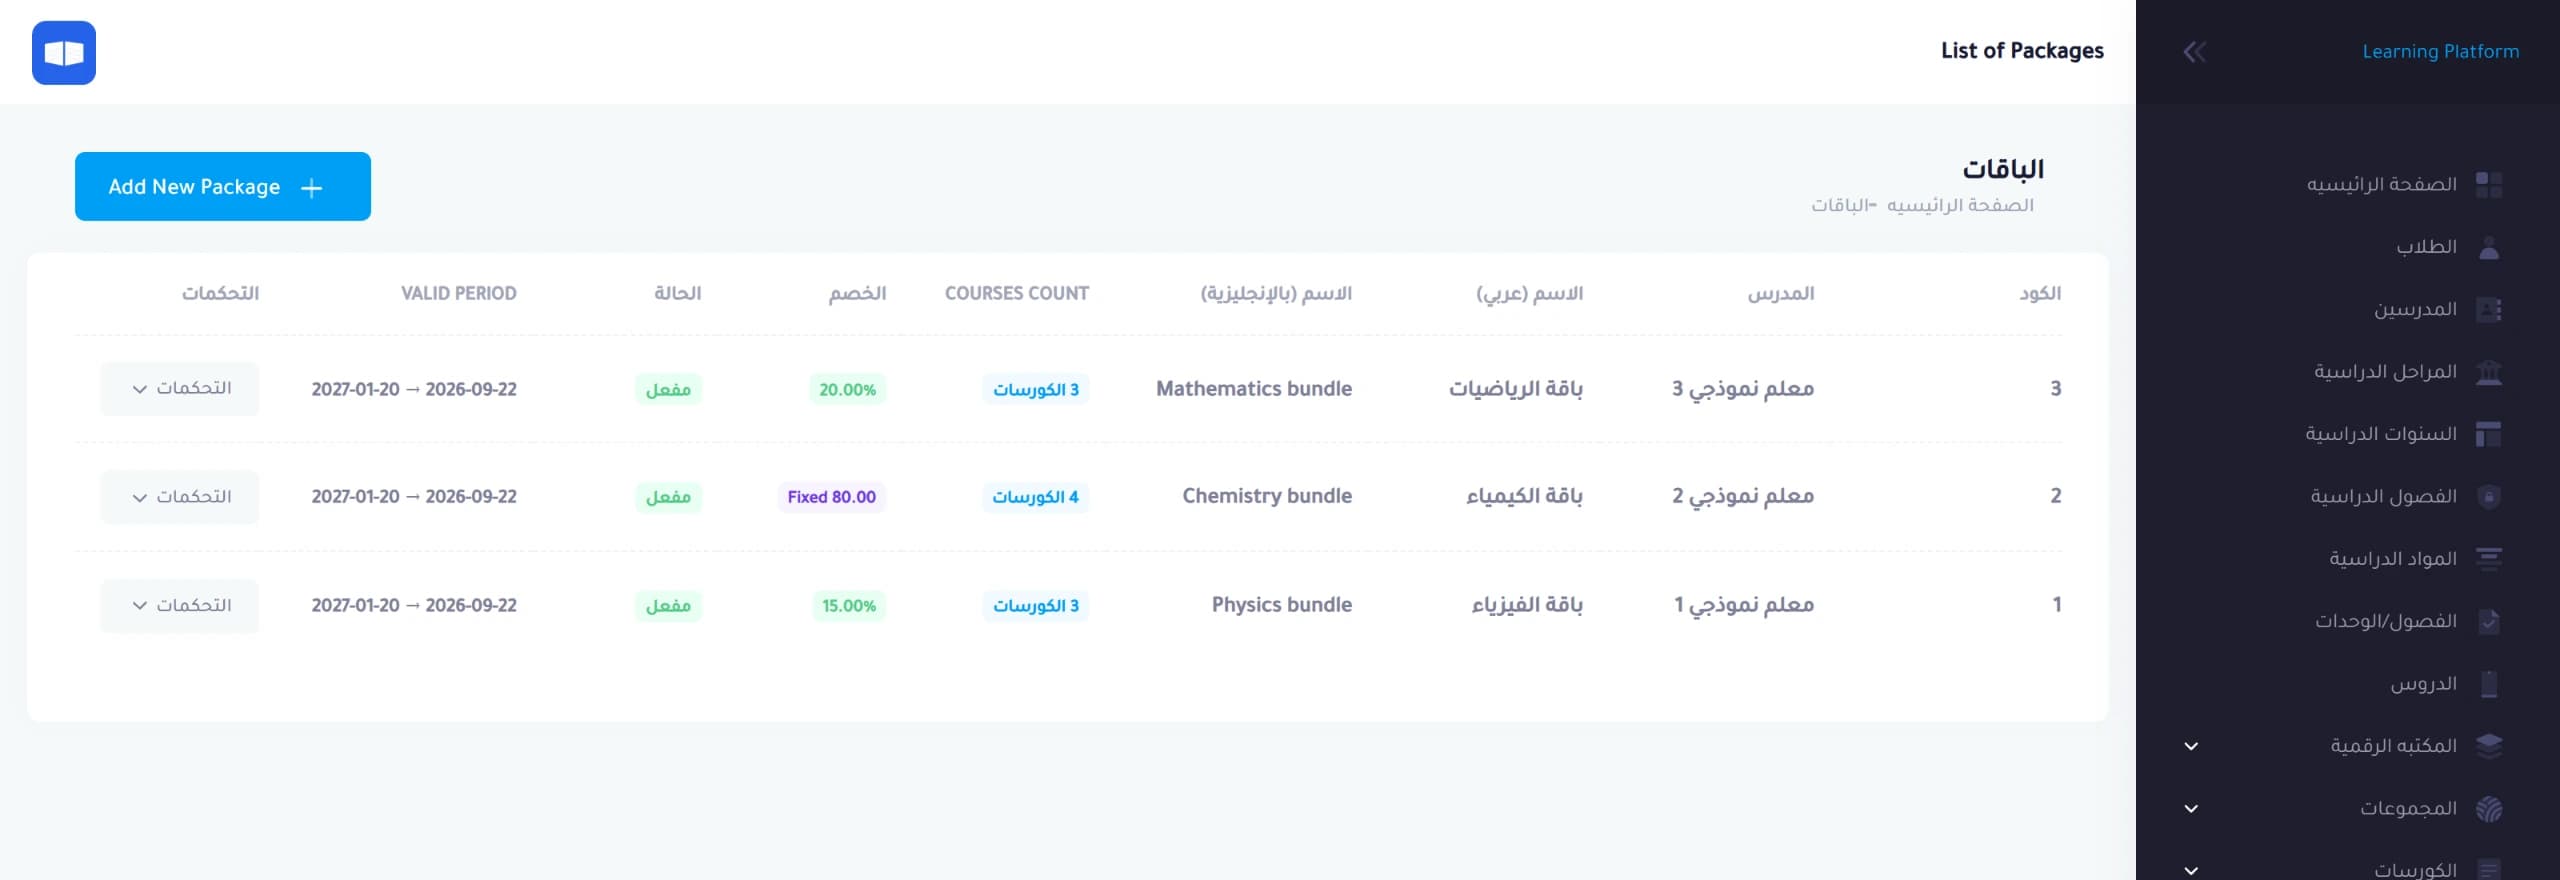Image resolution: width=2560 pixels, height=880 pixels.
Task: Click the subjects lines icon
Action: [x=2488, y=559]
